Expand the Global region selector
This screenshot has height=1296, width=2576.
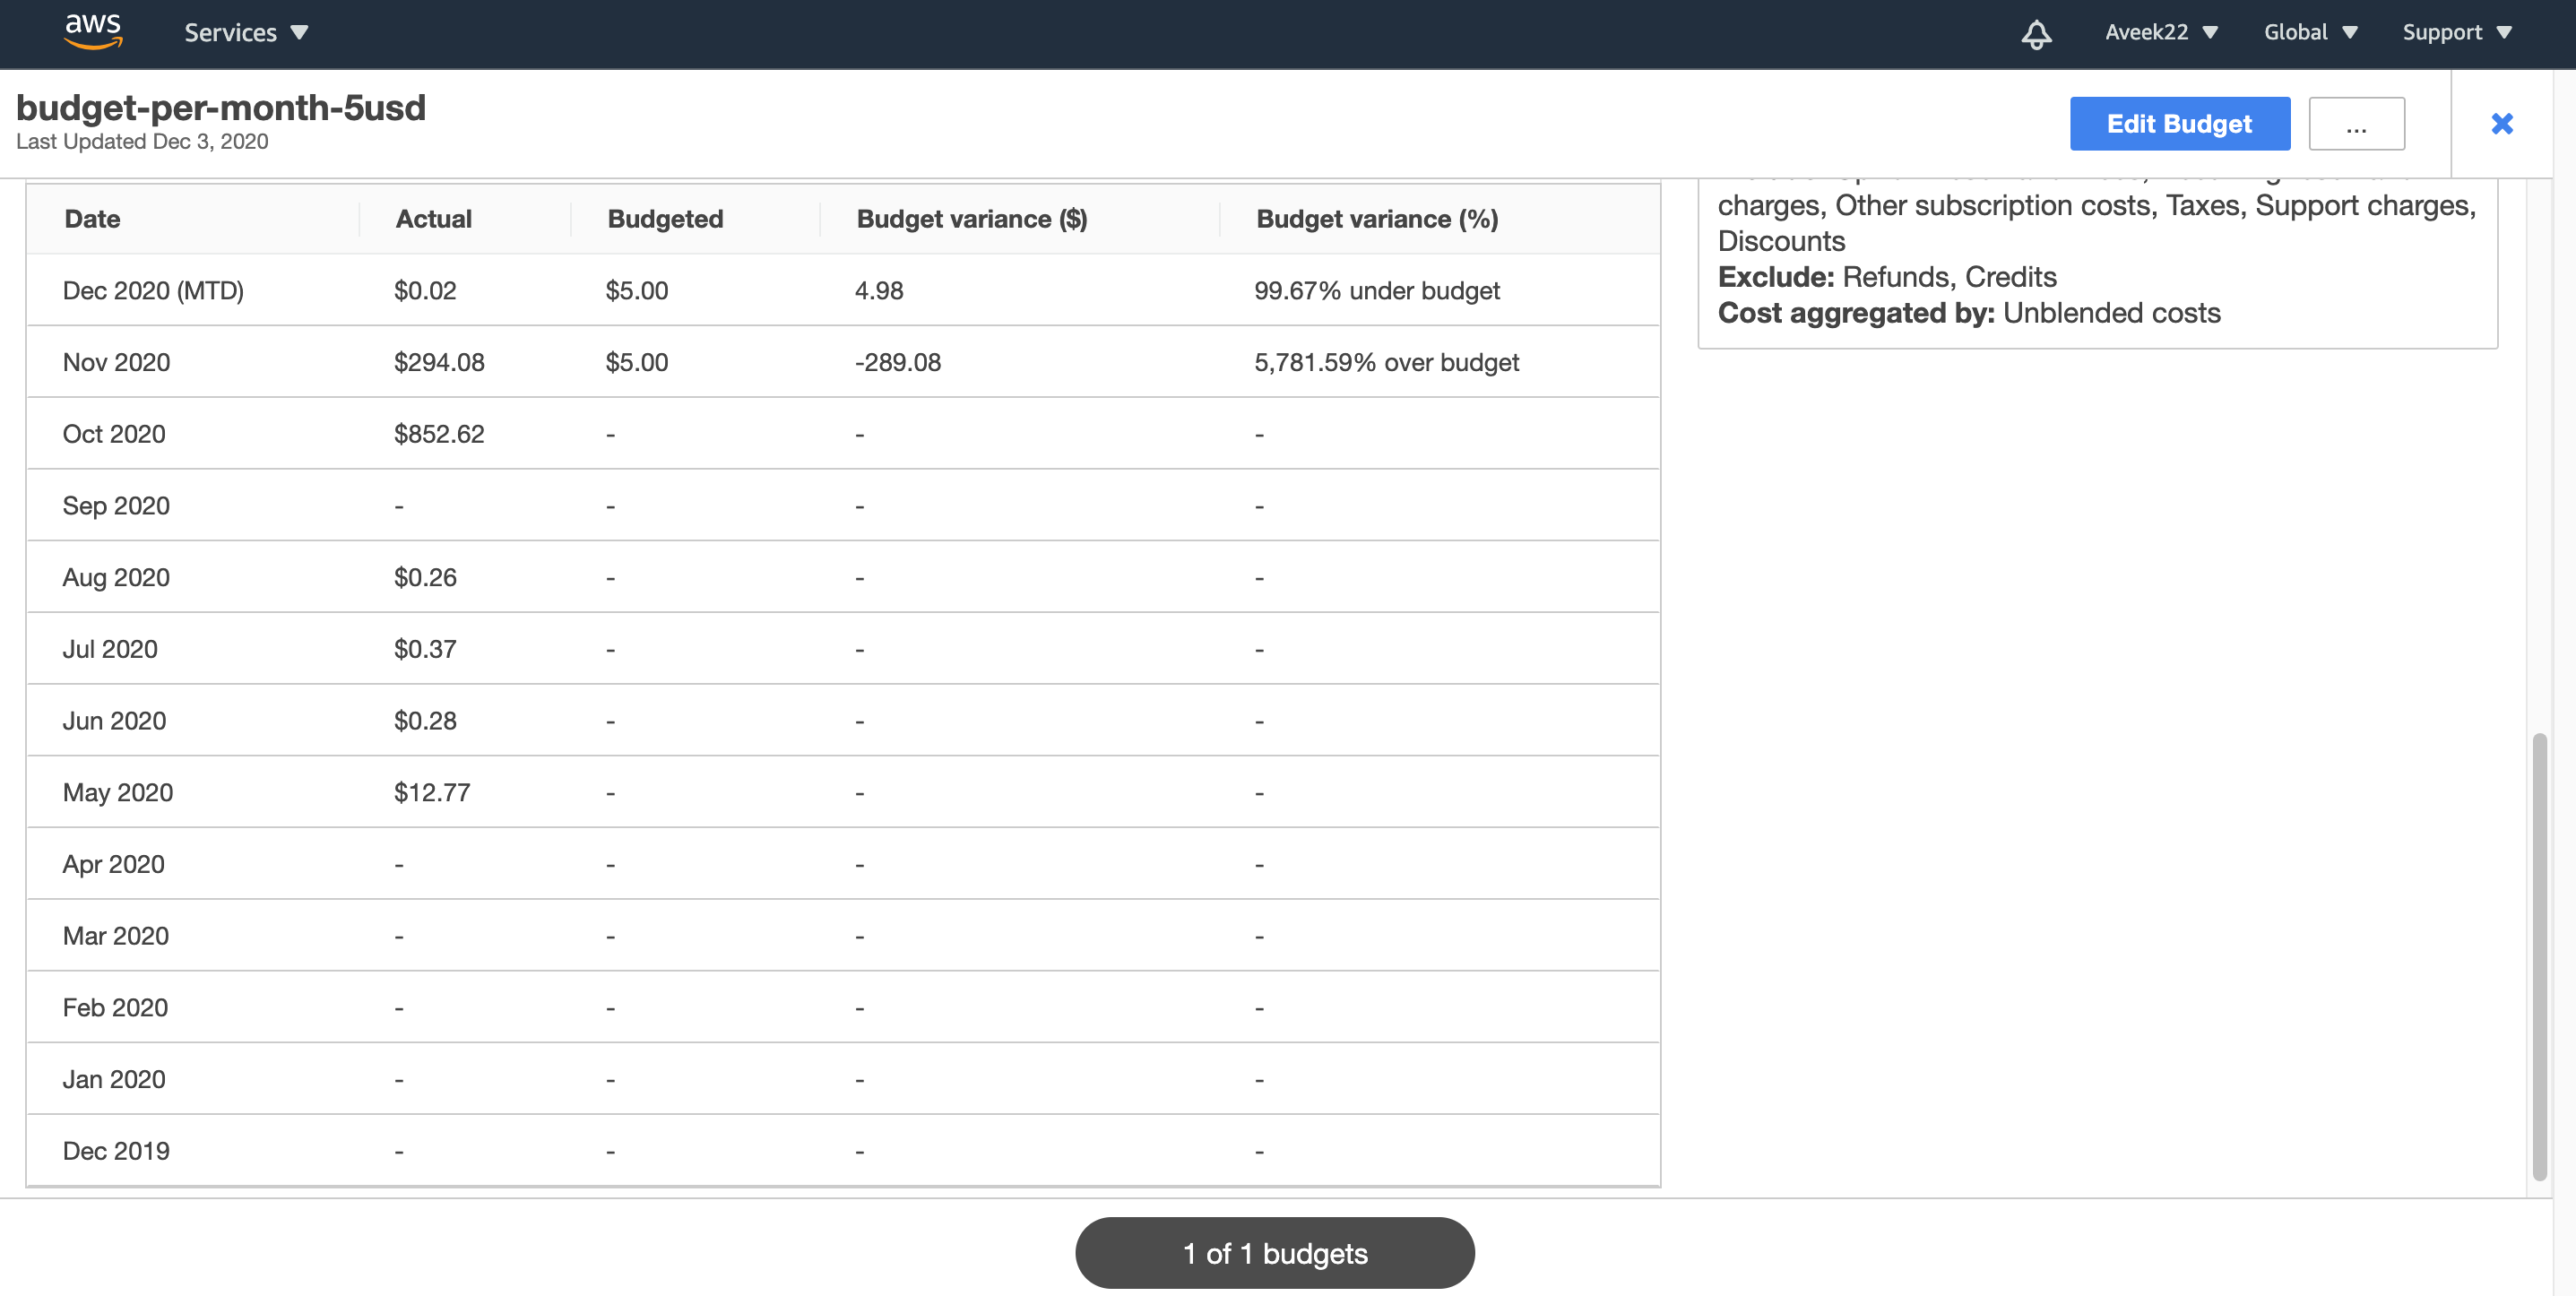(x=2310, y=32)
